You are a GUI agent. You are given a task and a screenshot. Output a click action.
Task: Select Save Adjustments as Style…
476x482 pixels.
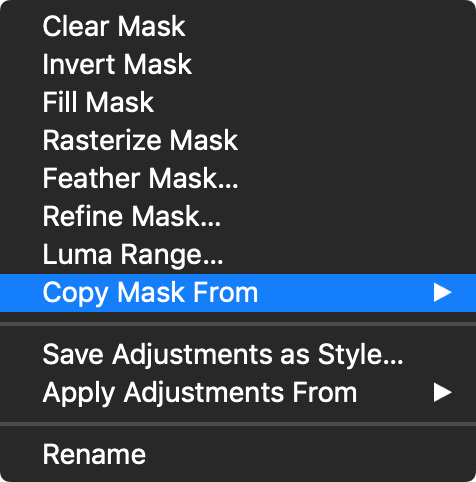[238, 354]
